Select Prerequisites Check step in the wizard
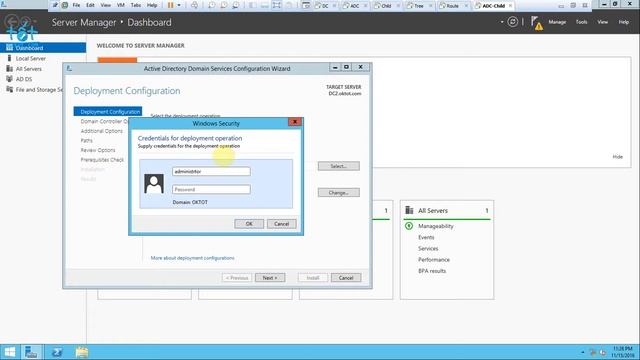Viewport: 640px width, 360px height. 102,160
